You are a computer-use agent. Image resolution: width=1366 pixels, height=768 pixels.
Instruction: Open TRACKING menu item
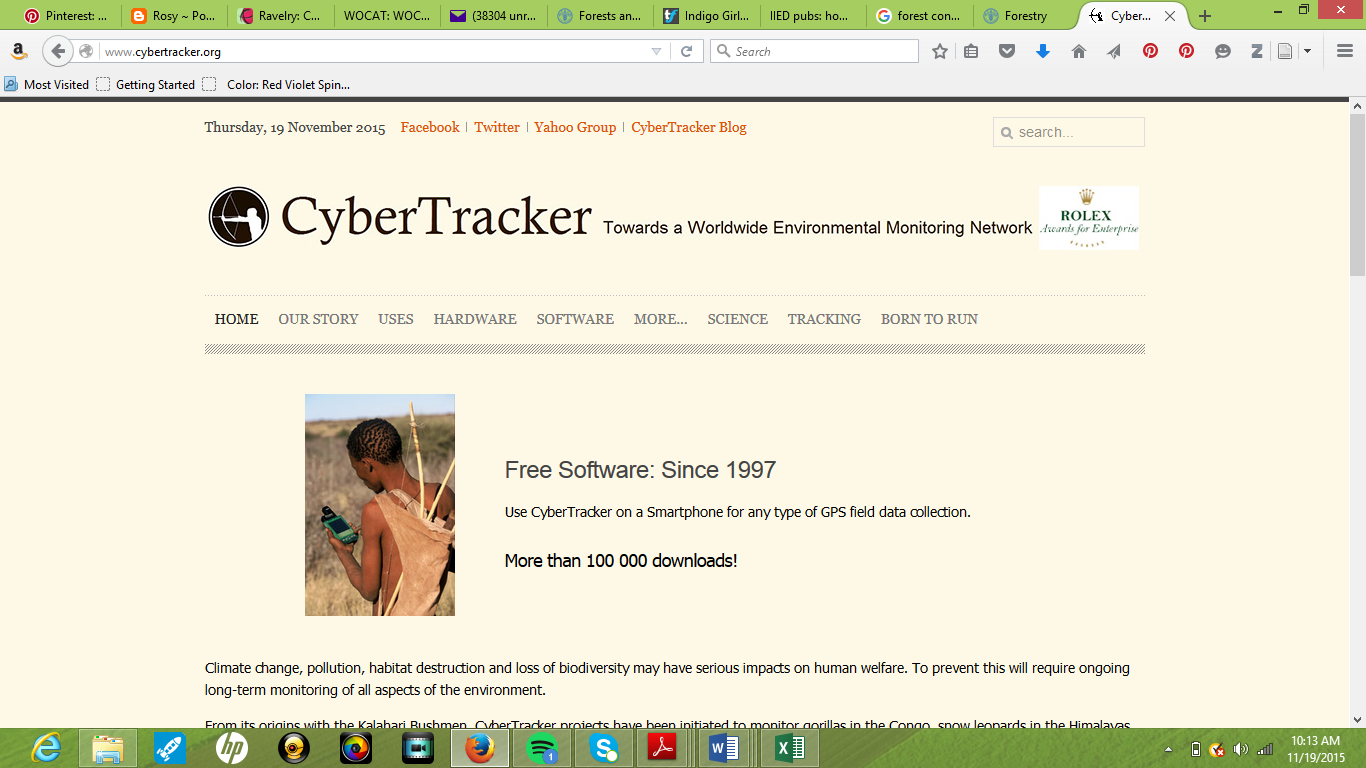824,319
